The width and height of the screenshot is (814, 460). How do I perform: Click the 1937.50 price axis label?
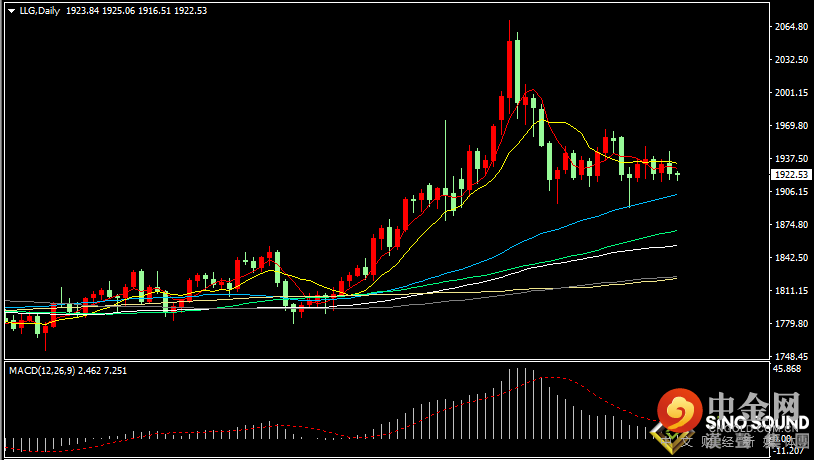tap(792, 158)
